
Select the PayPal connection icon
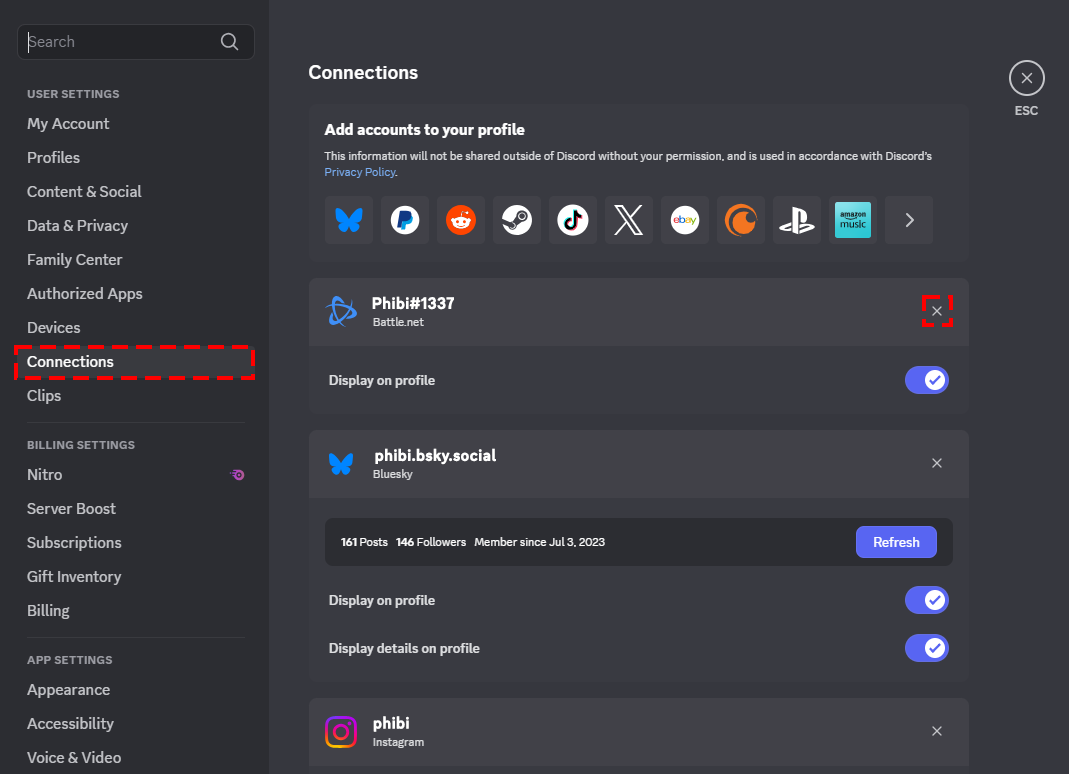point(404,219)
